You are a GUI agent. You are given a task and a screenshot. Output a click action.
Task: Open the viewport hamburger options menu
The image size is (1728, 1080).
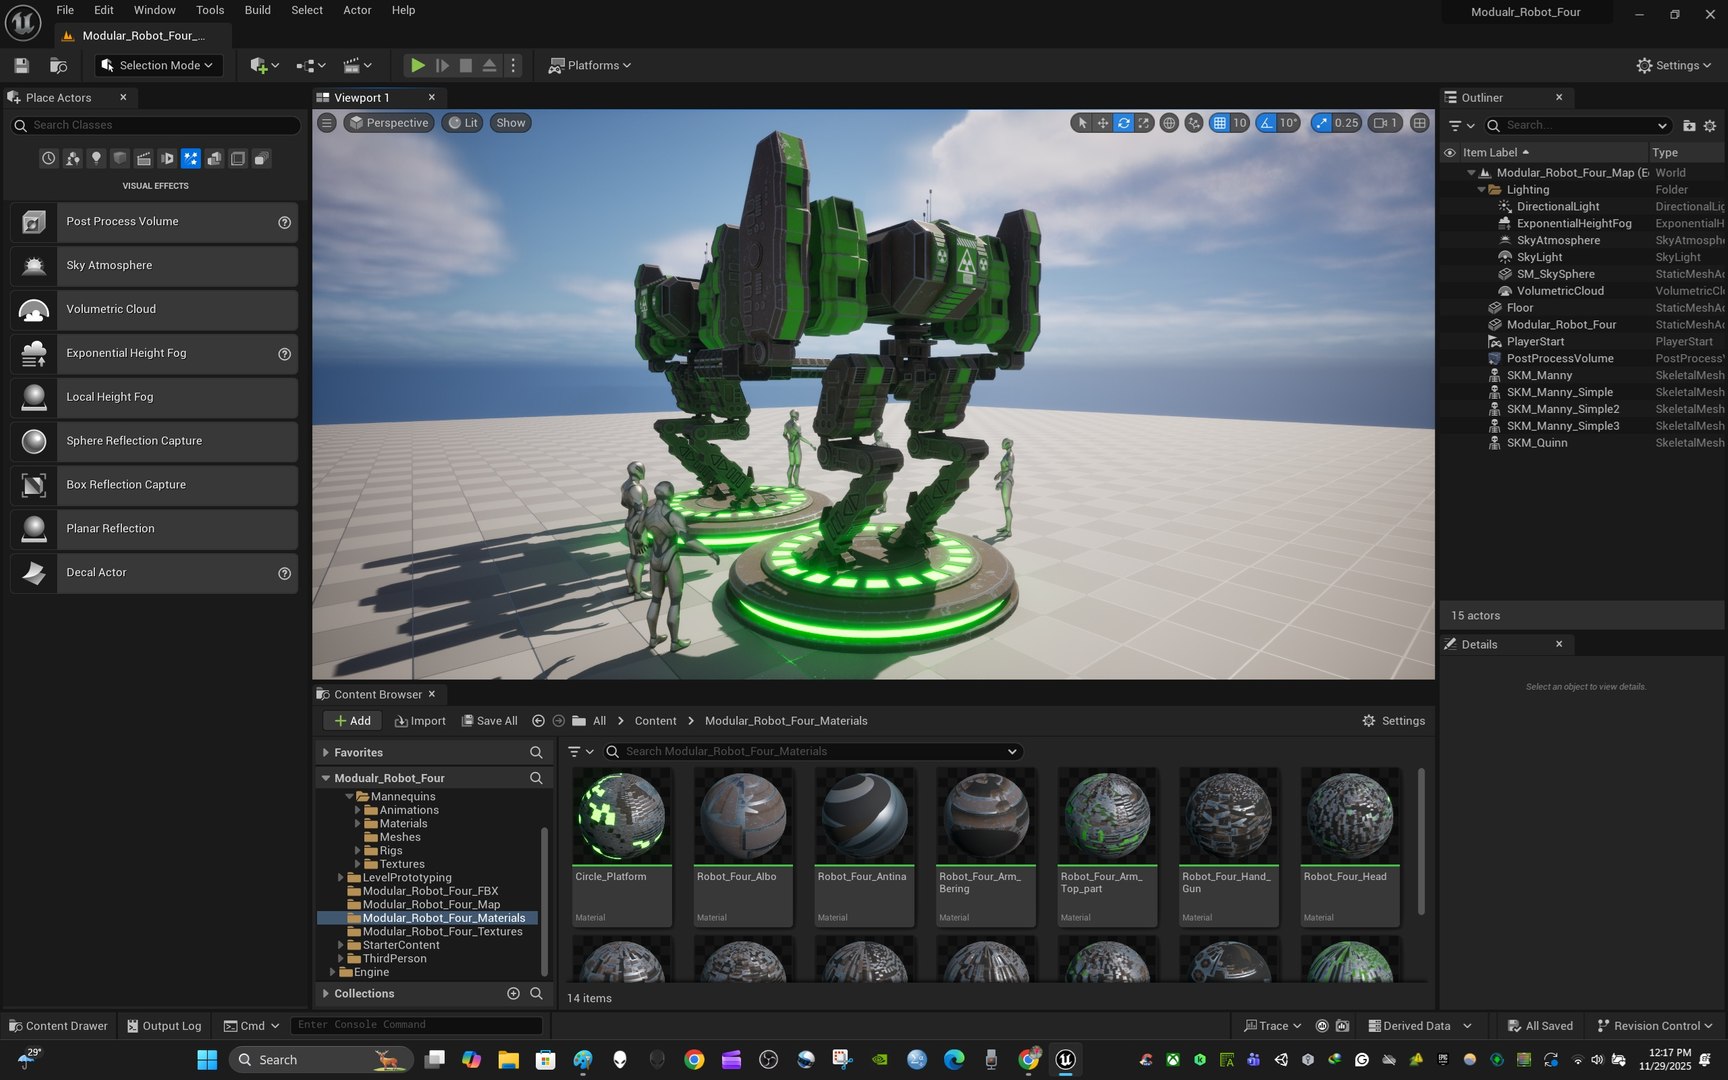pyautogui.click(x=327, y=123)
